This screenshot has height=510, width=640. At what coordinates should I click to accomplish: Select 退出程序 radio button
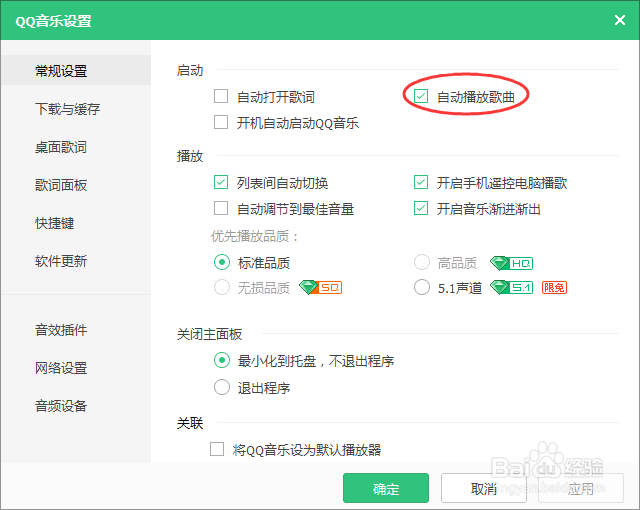pyautogui.click(x=222, y=387)
